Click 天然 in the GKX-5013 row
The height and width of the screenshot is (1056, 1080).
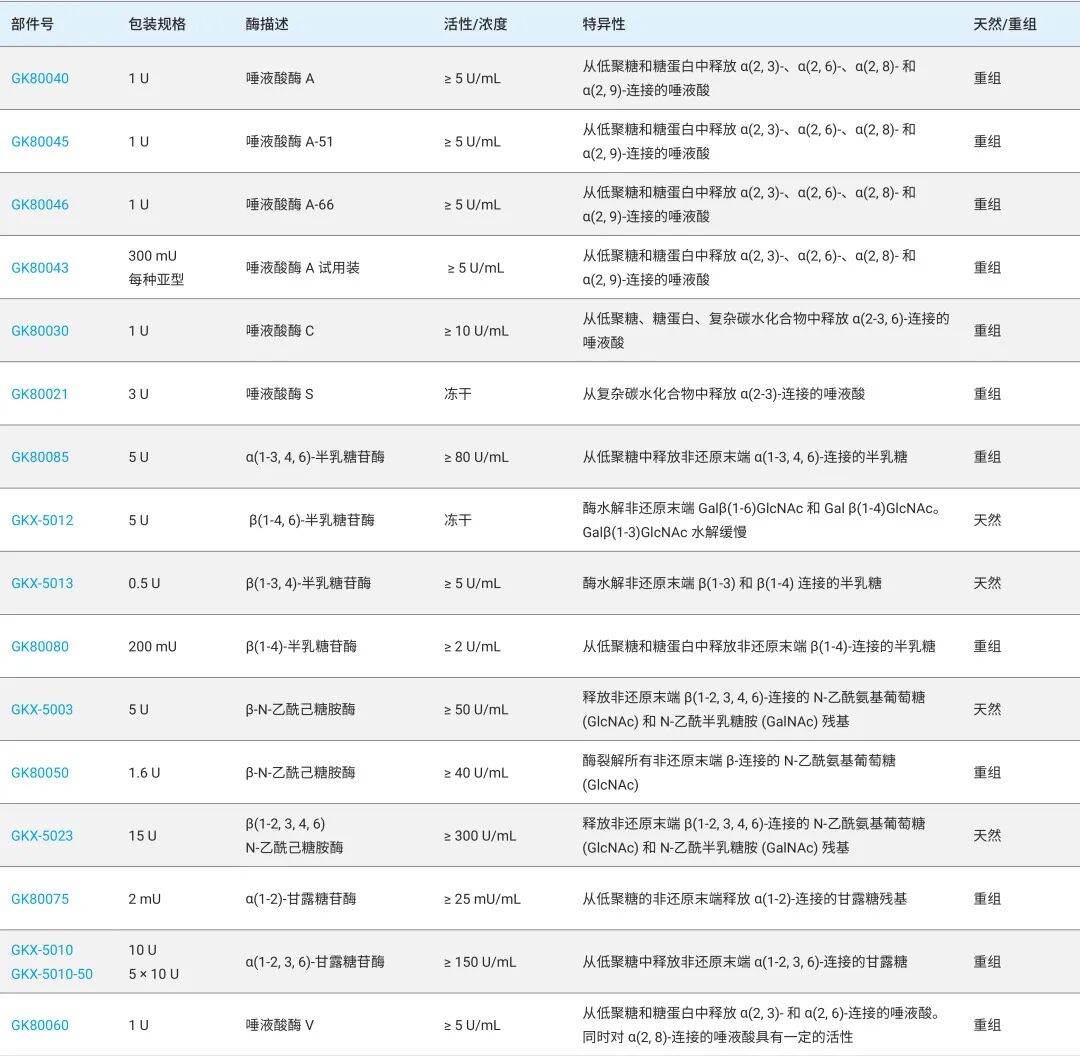987,583
